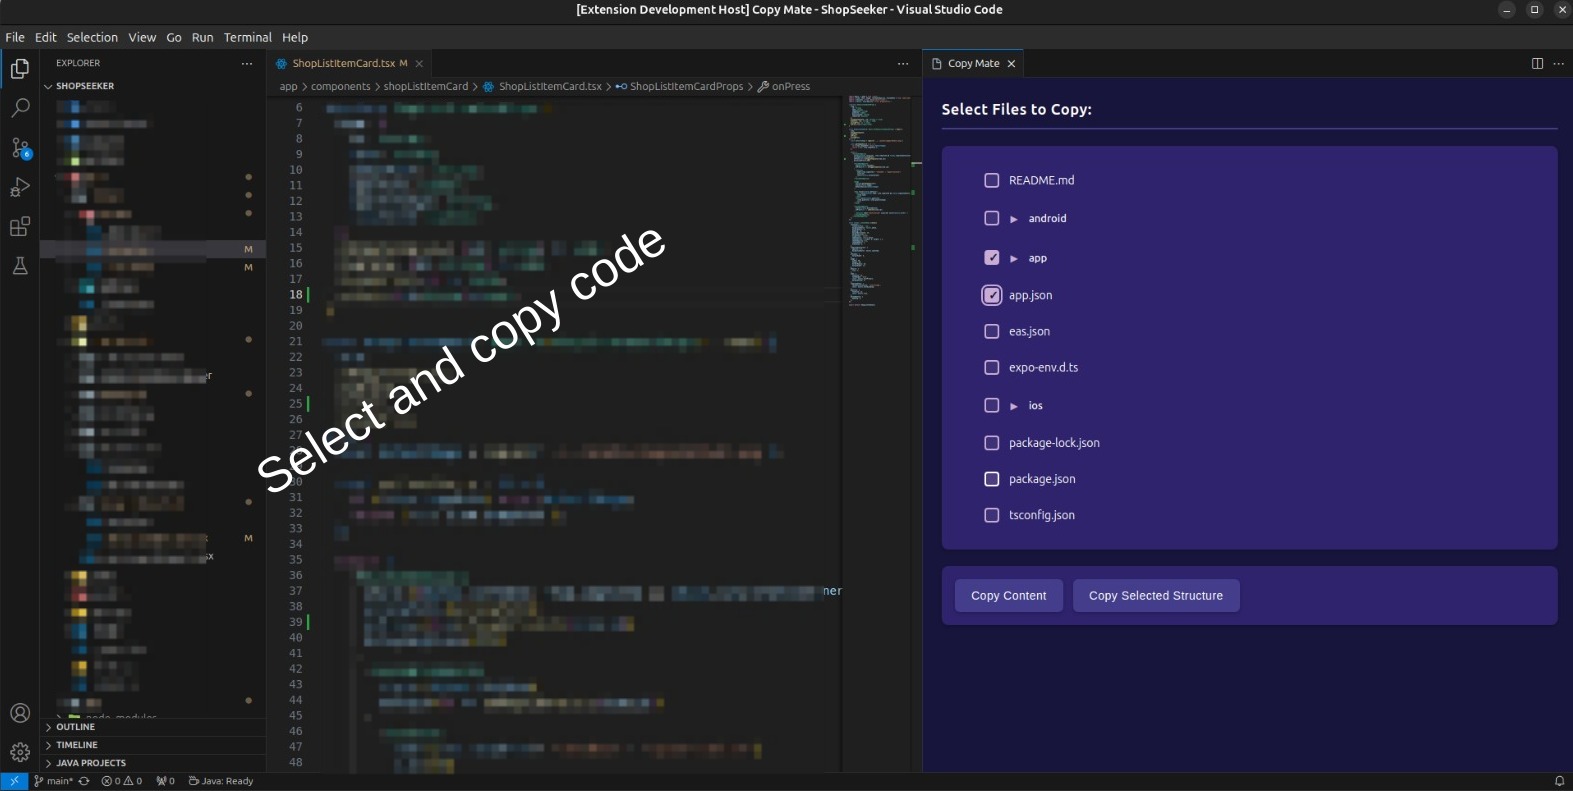This screenshot has height=791, width=1573.
Task: Check the ios folder checkbox
Action: coord(992,405)
